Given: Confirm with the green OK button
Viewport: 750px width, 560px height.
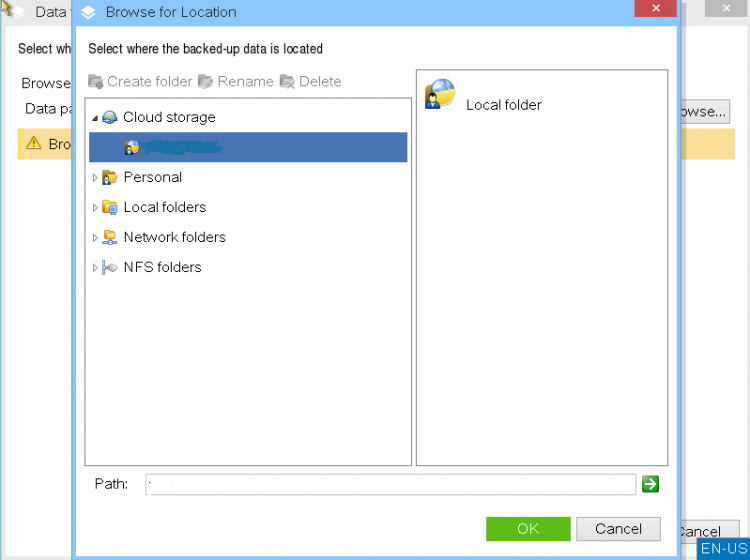Looking at the screenshot, I should tap(528, 529).
